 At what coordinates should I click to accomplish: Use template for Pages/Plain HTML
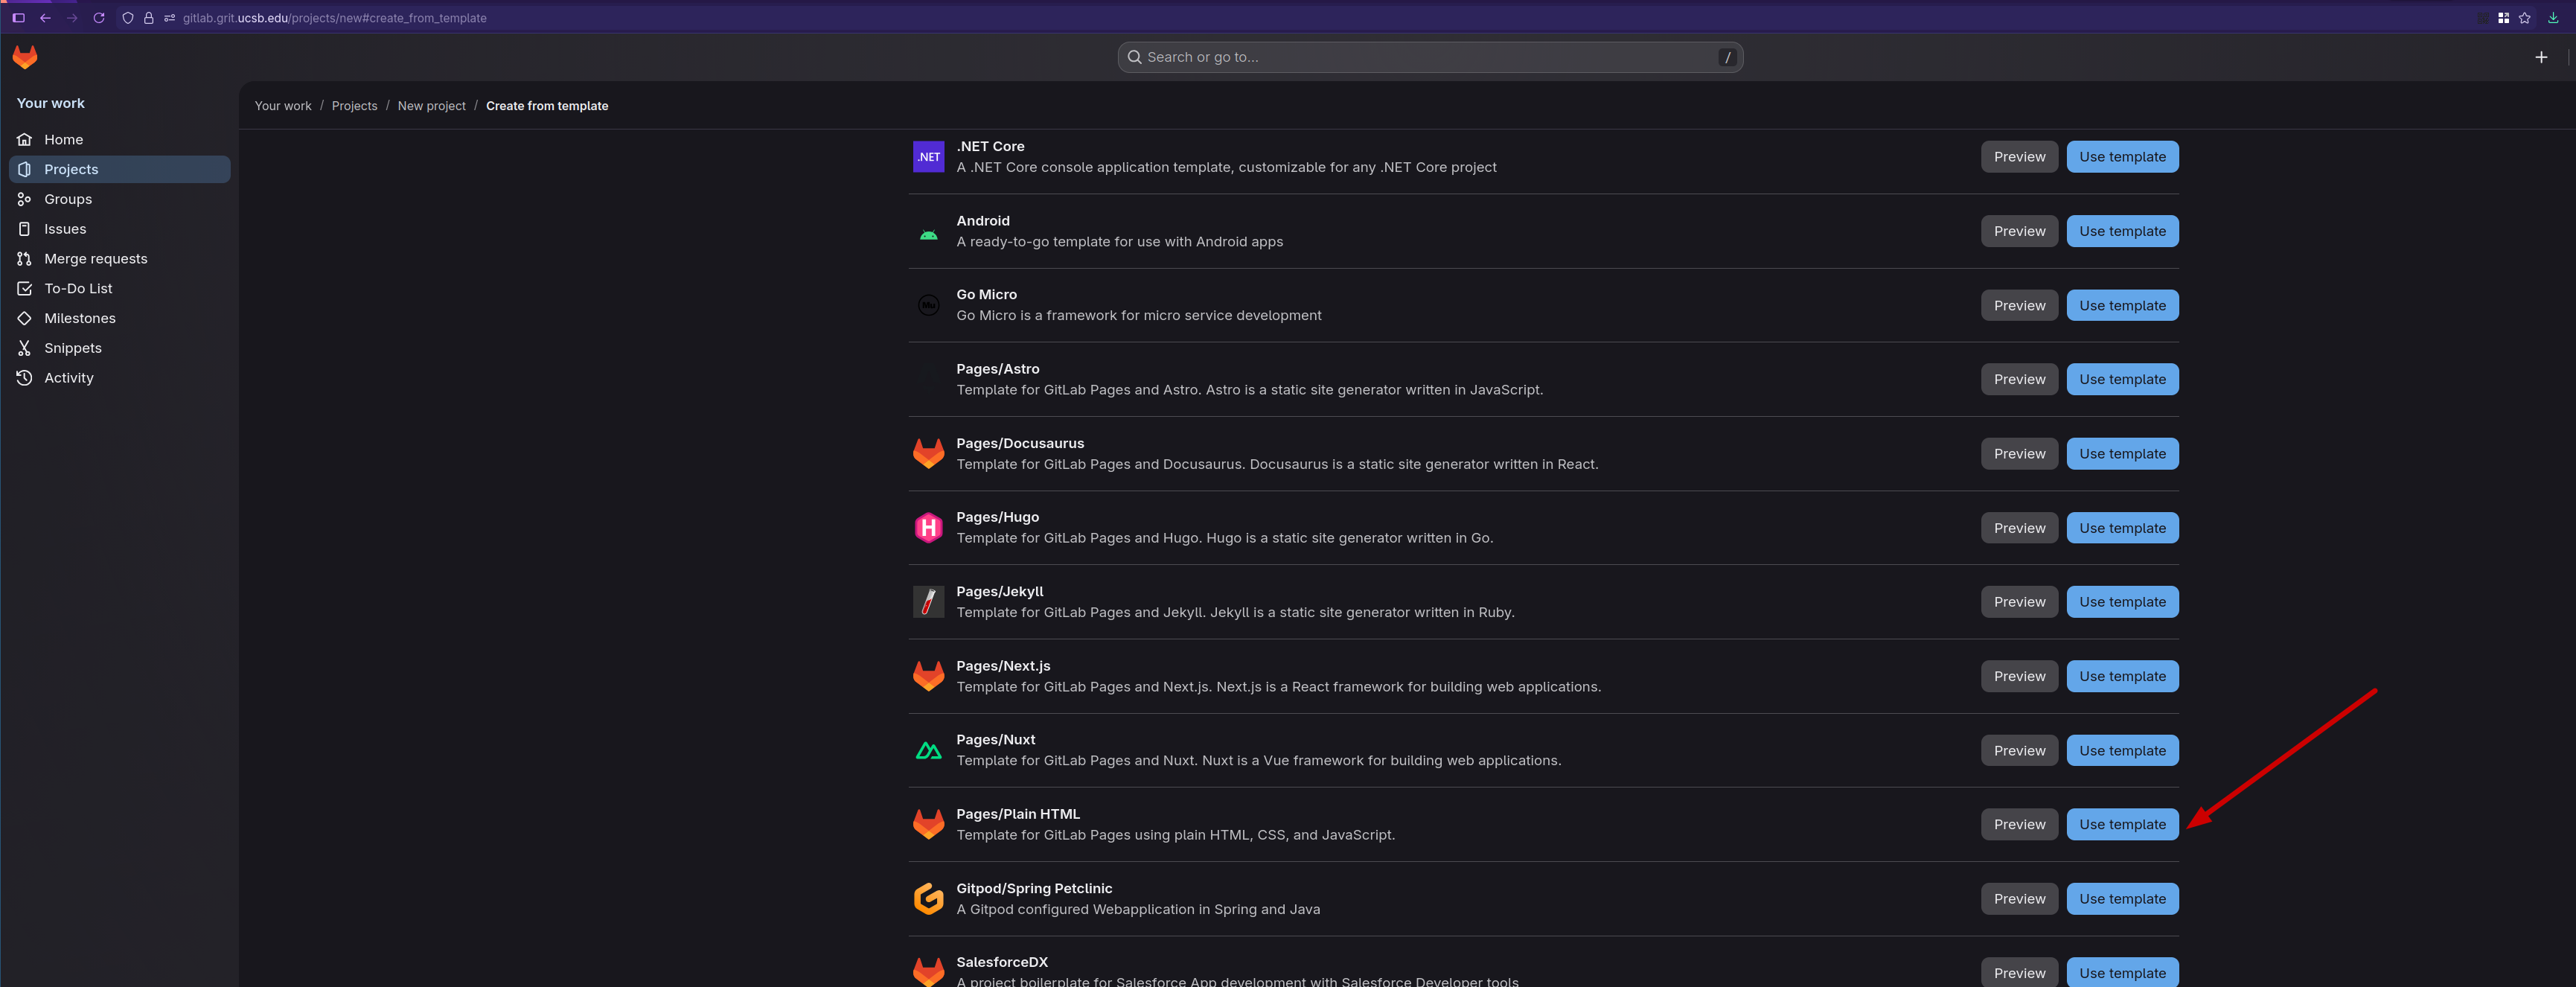[x=2122, y=825]
